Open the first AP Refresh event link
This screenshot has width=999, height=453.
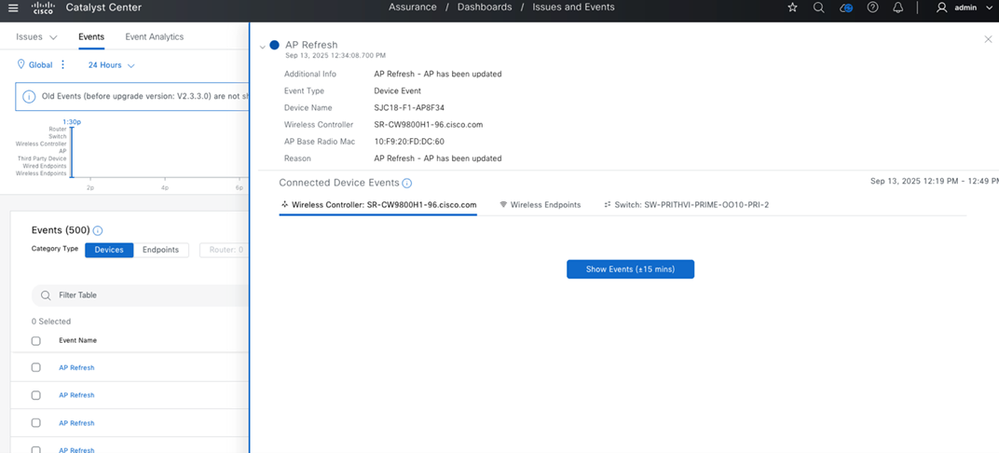[76, 368]
